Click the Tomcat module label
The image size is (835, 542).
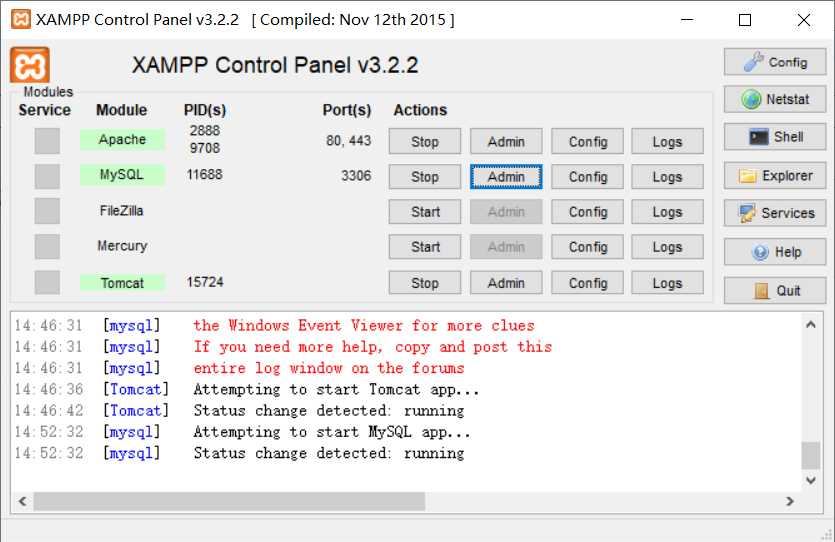point(122,283)
